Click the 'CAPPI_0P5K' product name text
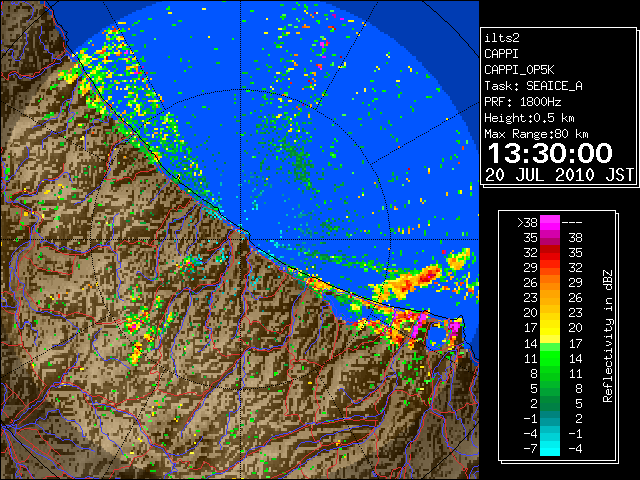Image resolution: width=640 pixels, height=480 pixels. [x=519, y=70]
